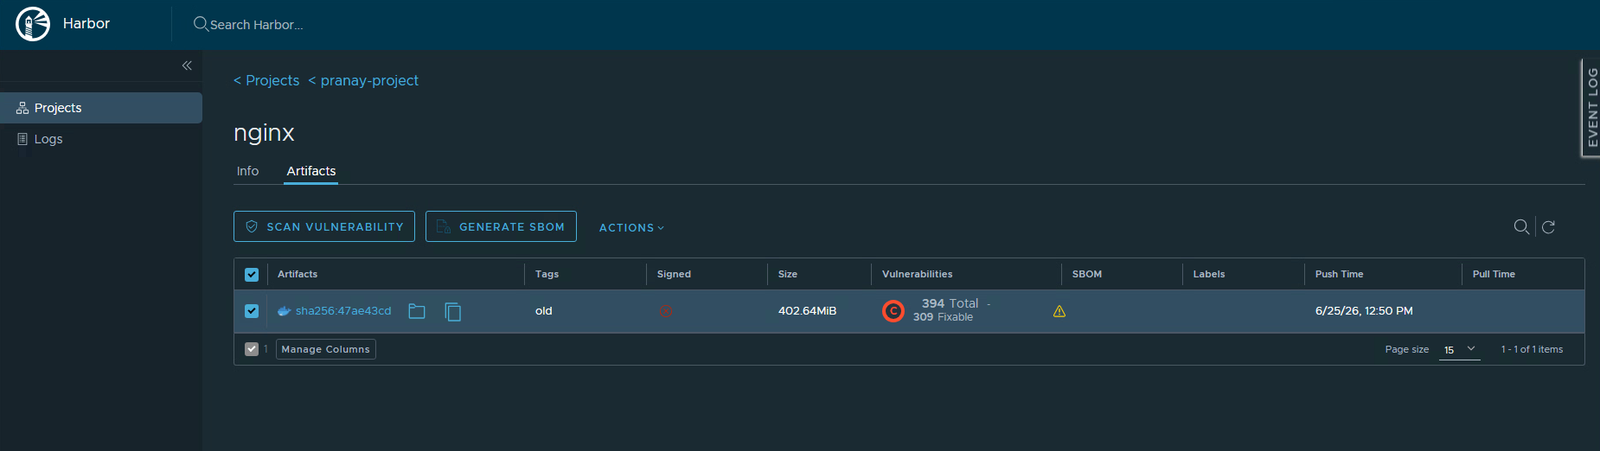1600x451 pixels.
Task: Click SCAN VULNERABILITY button
Action: 324,227
